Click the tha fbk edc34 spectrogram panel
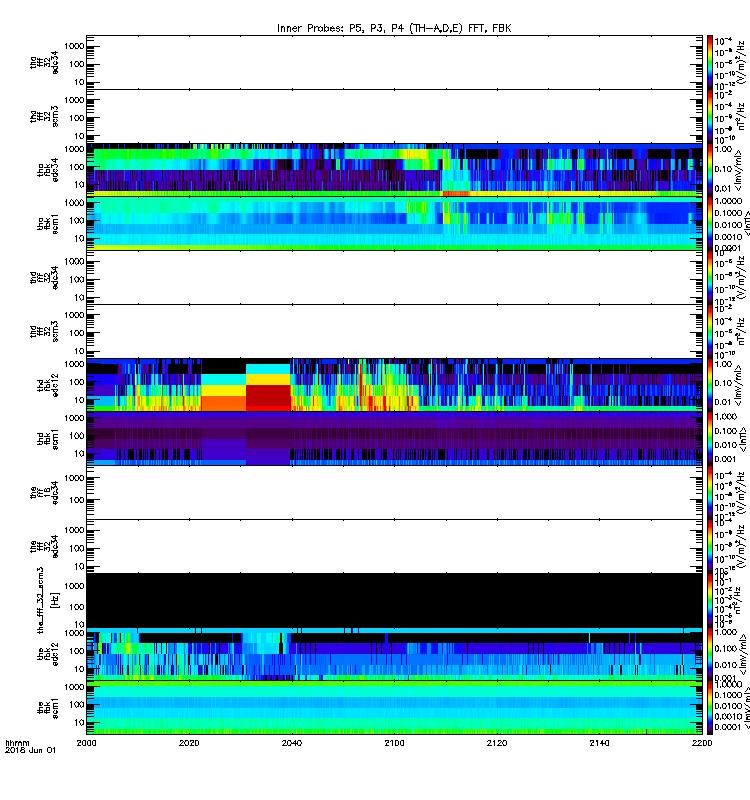This screenshot has width=750, height=800. pyautogui.click(x=394, y=170)
